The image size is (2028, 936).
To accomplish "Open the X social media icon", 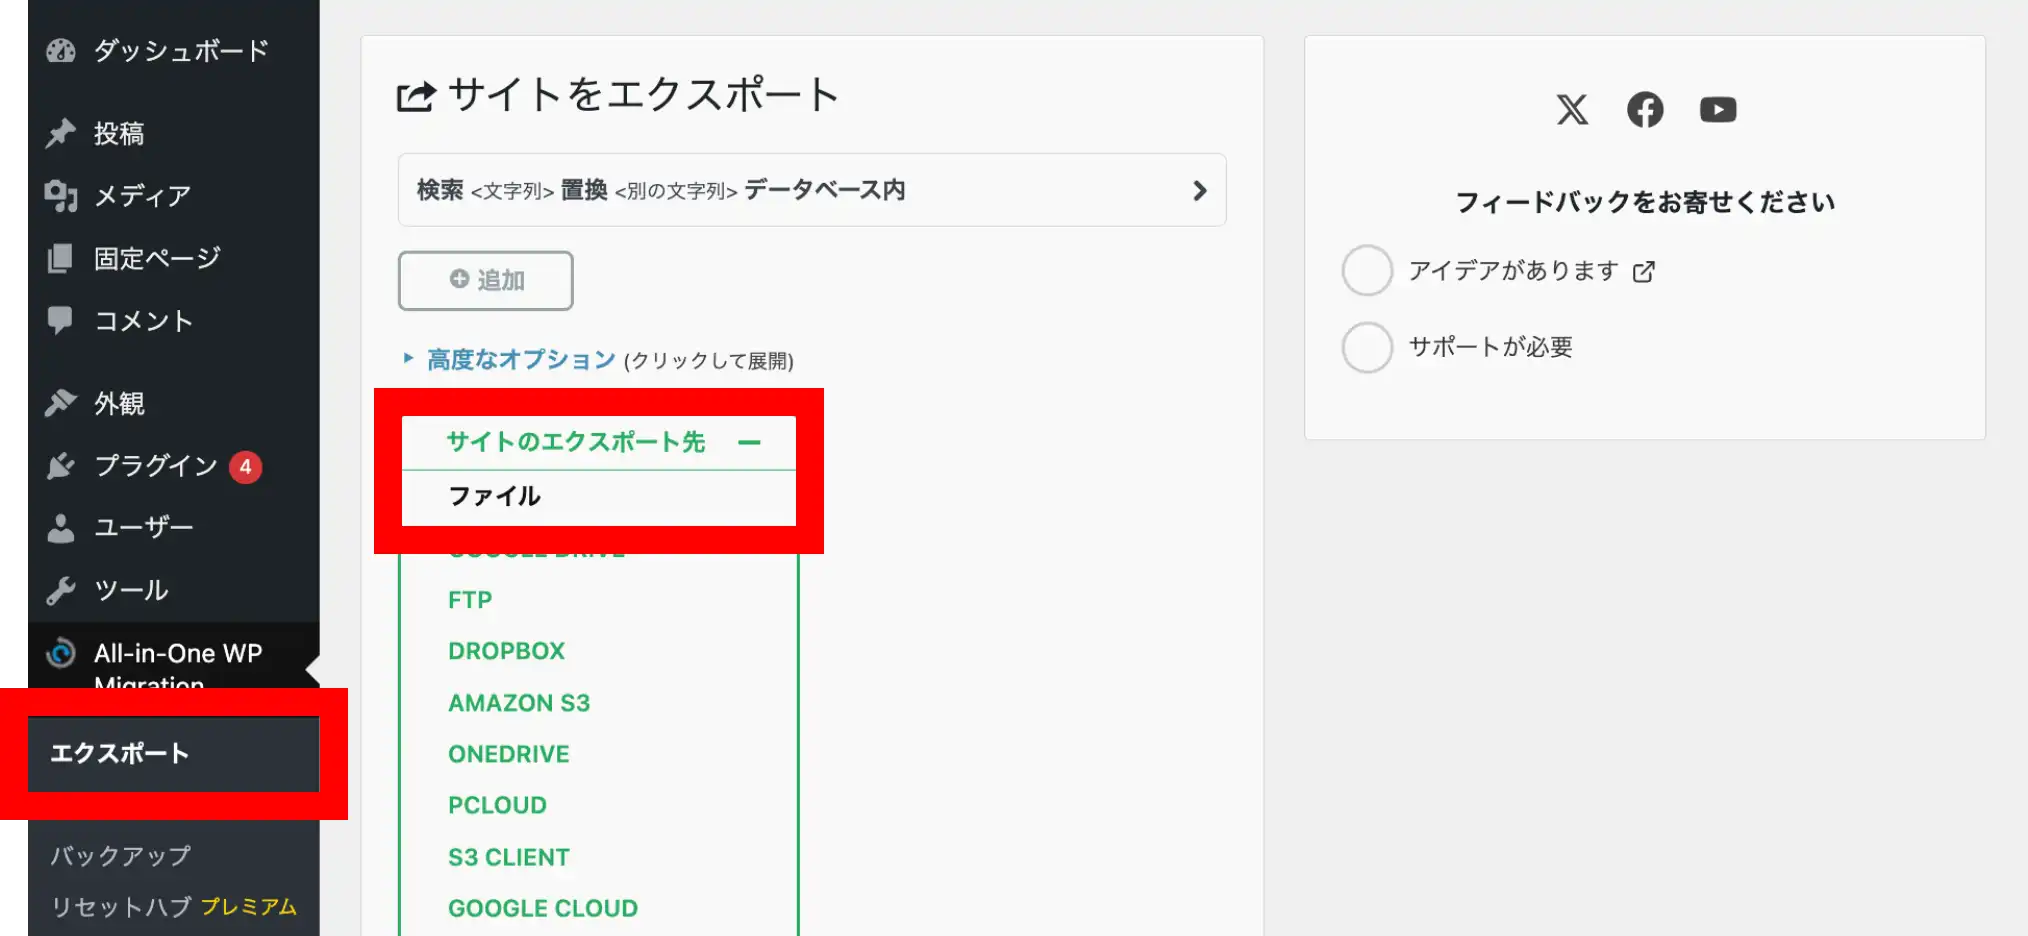I will coord(1572,110).
